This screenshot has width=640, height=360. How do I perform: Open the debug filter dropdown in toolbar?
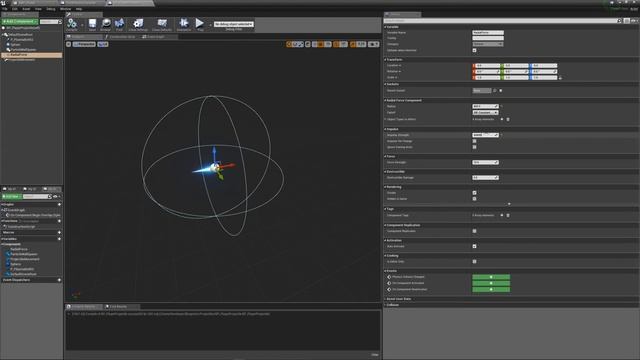pos(234,24)
